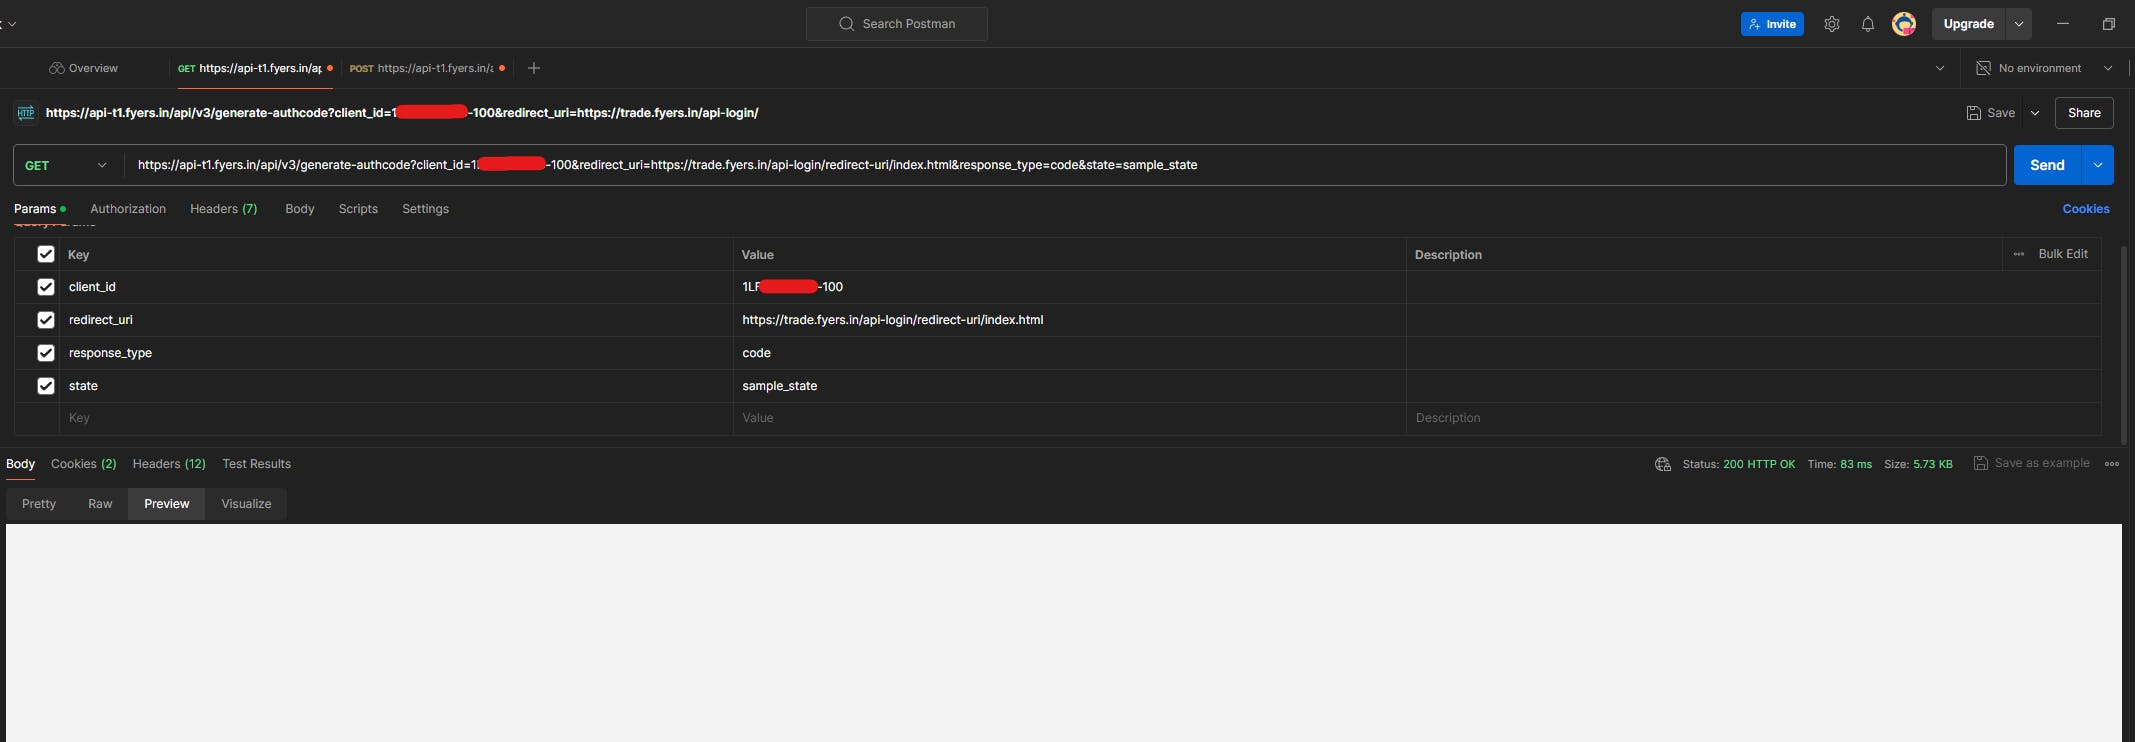Viewport: 2135px width, 742px height.
Task: Open the Params tab
Action: (40, 209)
